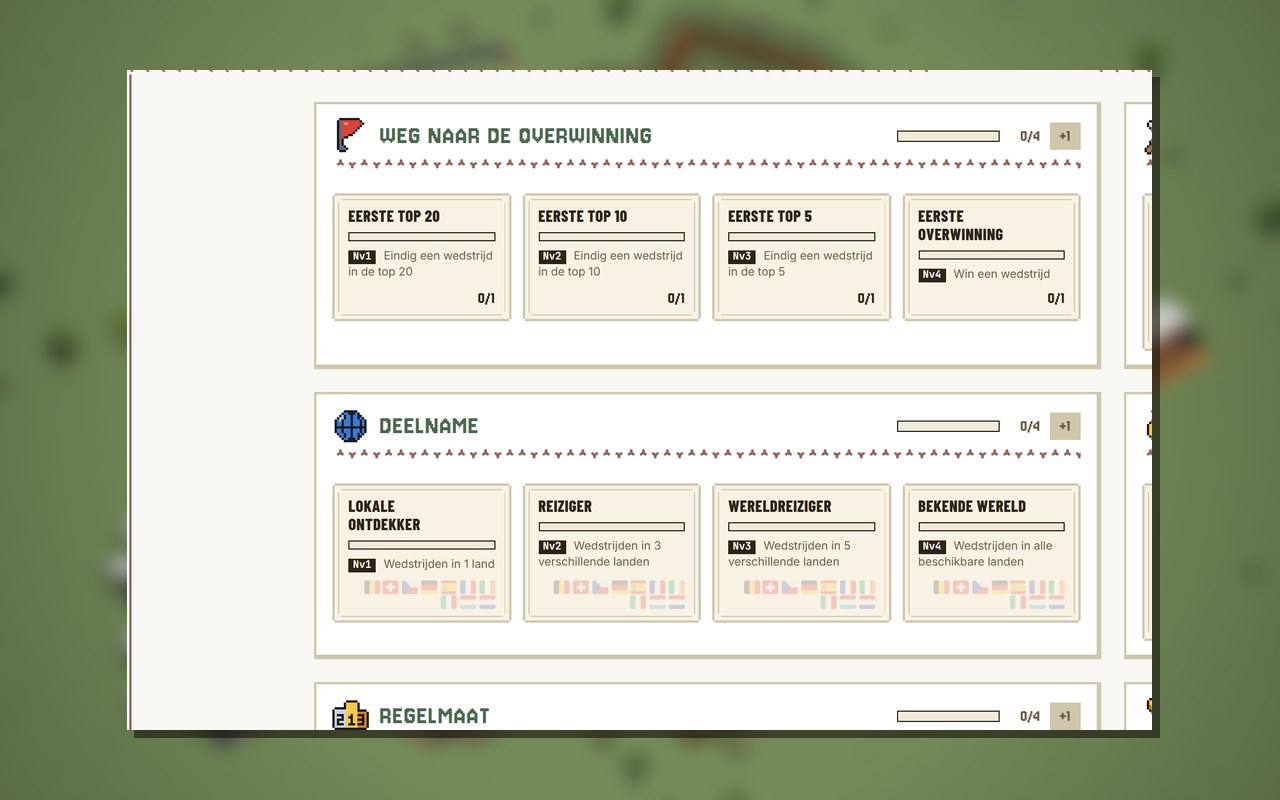Screen dimensions: 1280x800
Task: Click the progress bar inside Eerste Top 20 card
Action: tap(422, 237)
